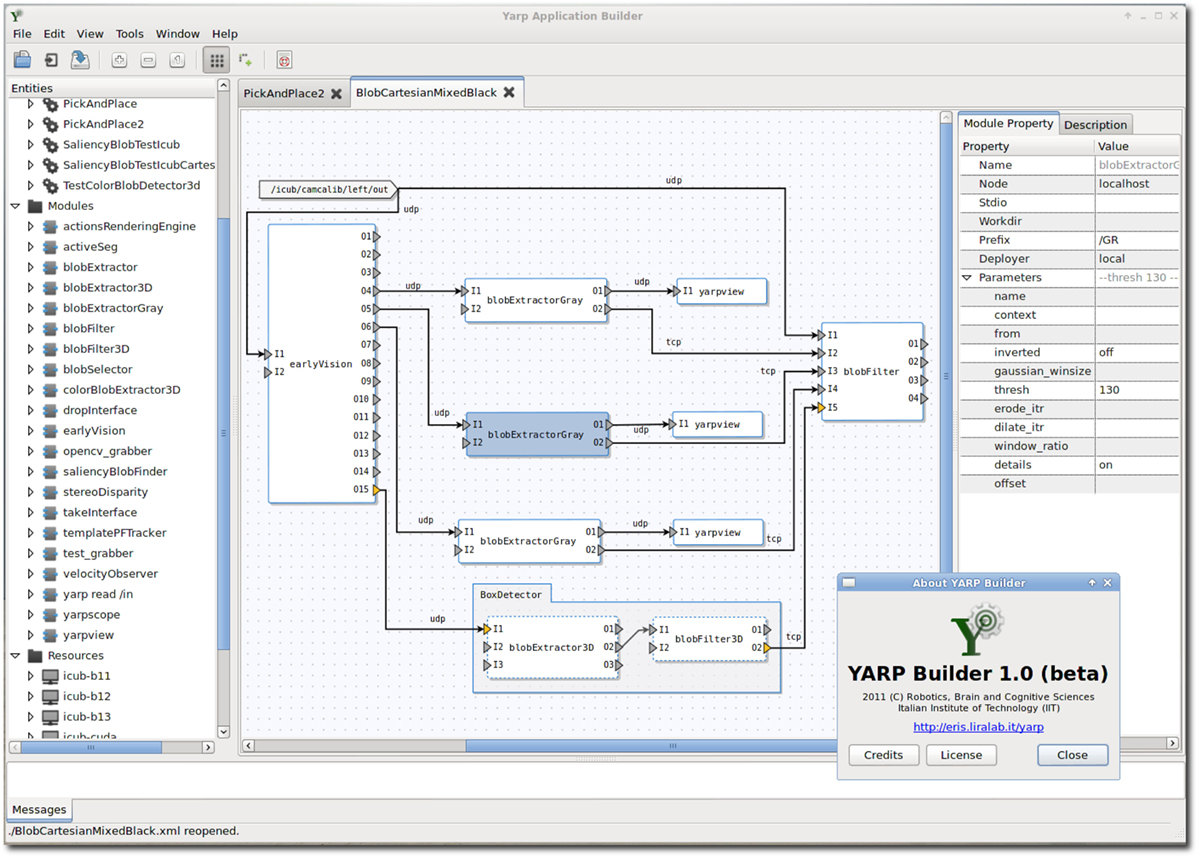Click the icub-b13 computer icon
The image size is (1199, 858).
[50, 717]
